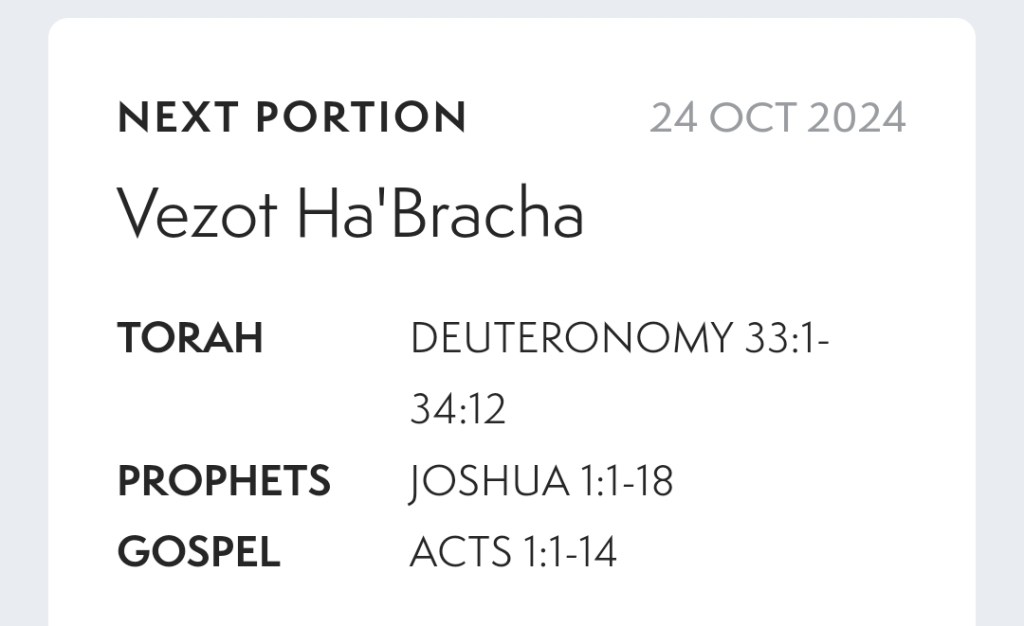Open the Acts 1:1-14 Gospel reading

click(513, 552)
